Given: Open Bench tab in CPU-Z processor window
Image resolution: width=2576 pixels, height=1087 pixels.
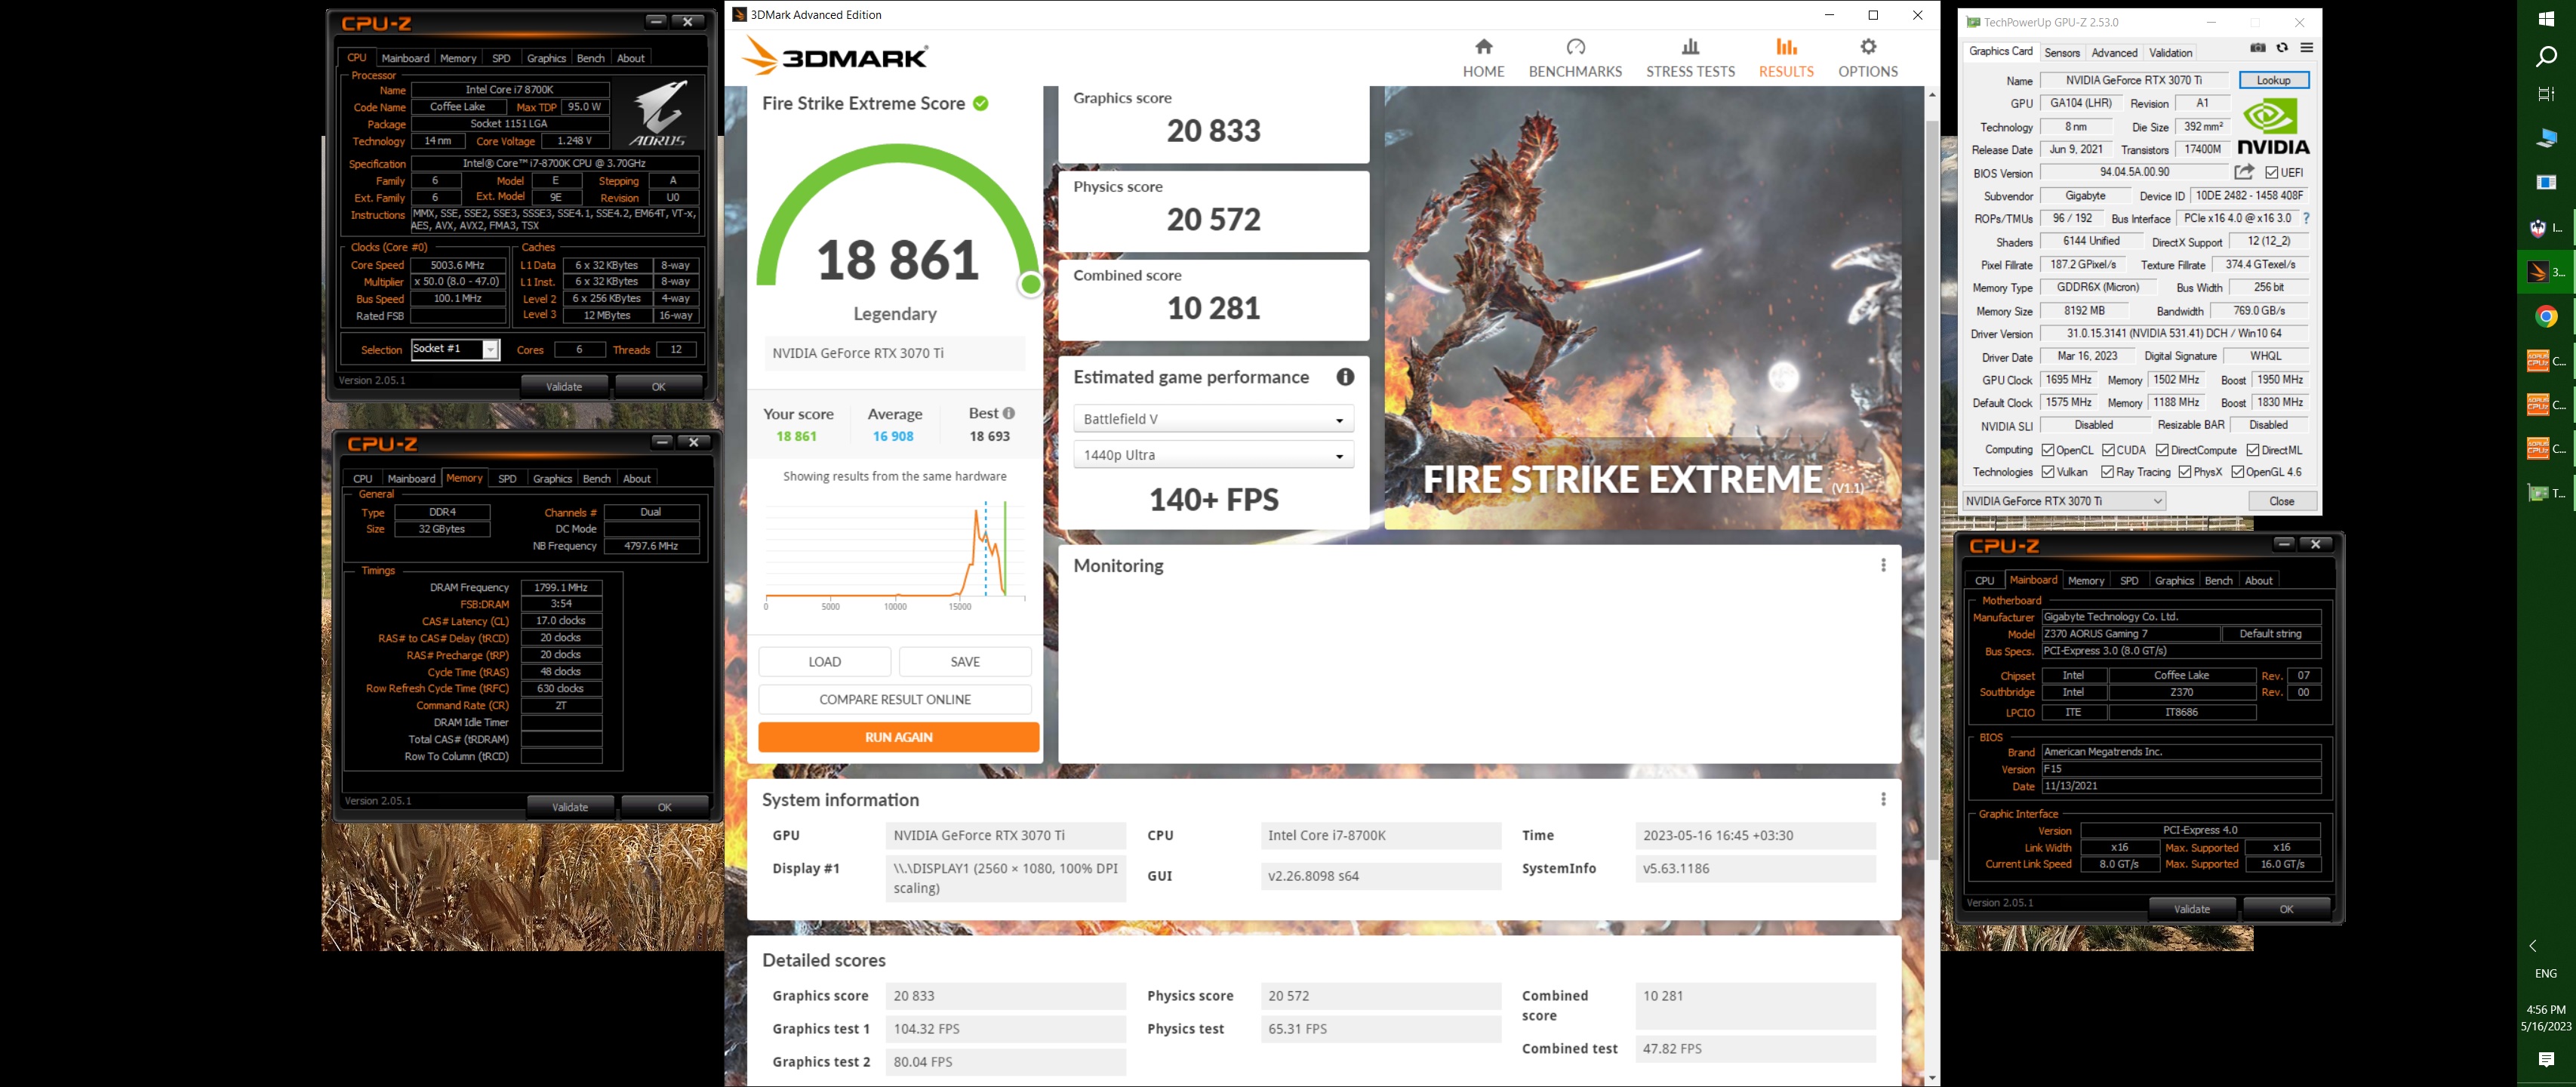Looking at the screenshot, I should 590,58.
